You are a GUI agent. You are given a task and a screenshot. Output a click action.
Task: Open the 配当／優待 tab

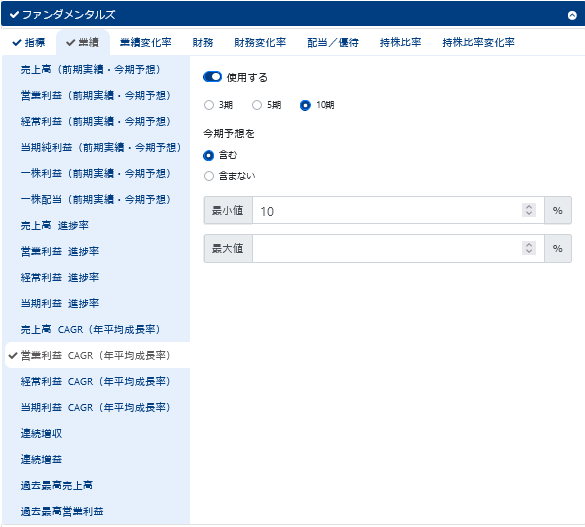(x=333, y=43)
